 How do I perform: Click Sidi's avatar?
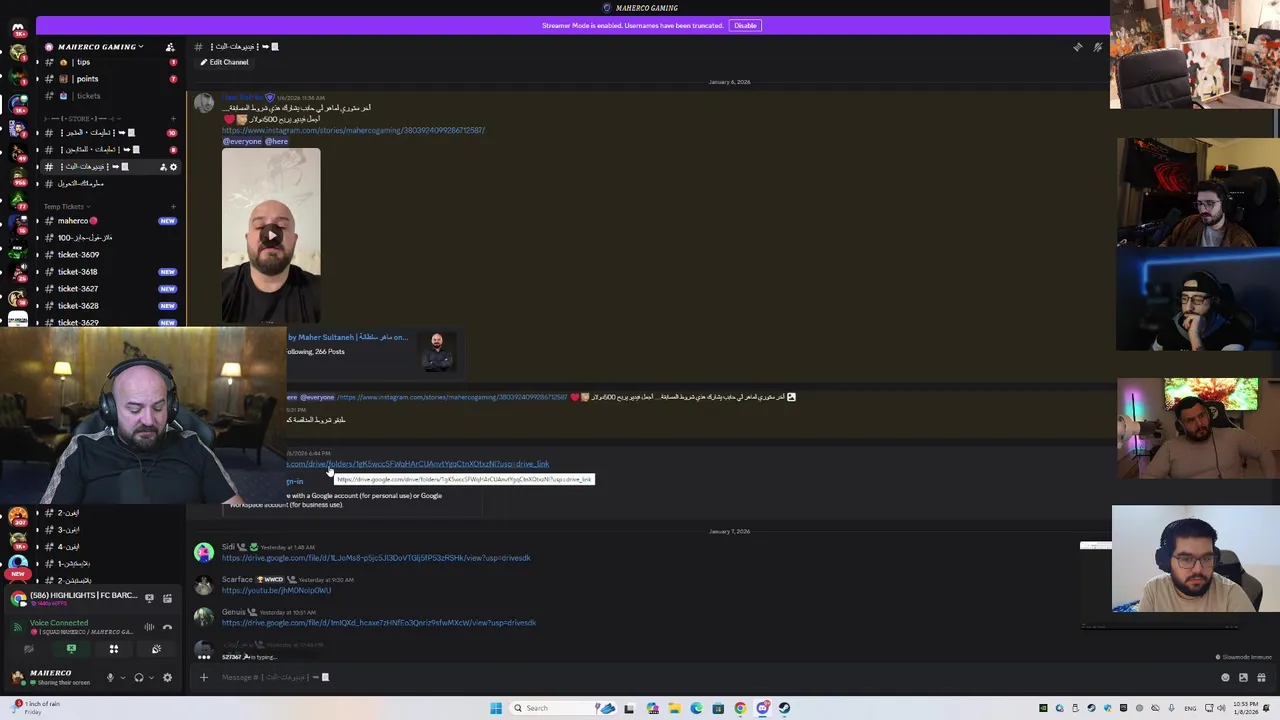tap(204, 552)
